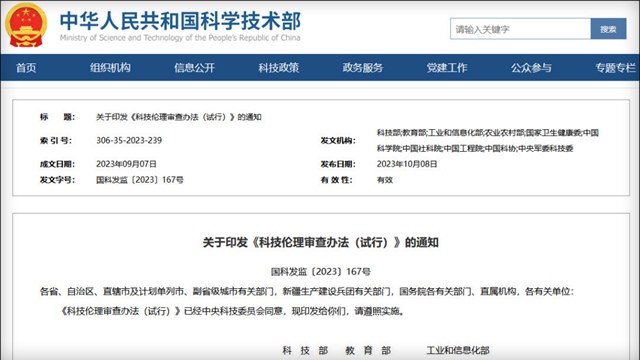This screenshot has width=640, height=360.
Task: Open the 首页 menu item
Action: pos(26,68)
